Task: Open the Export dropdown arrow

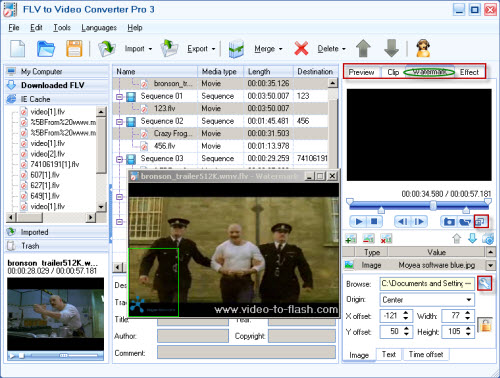Action: (x=213, y=49)
